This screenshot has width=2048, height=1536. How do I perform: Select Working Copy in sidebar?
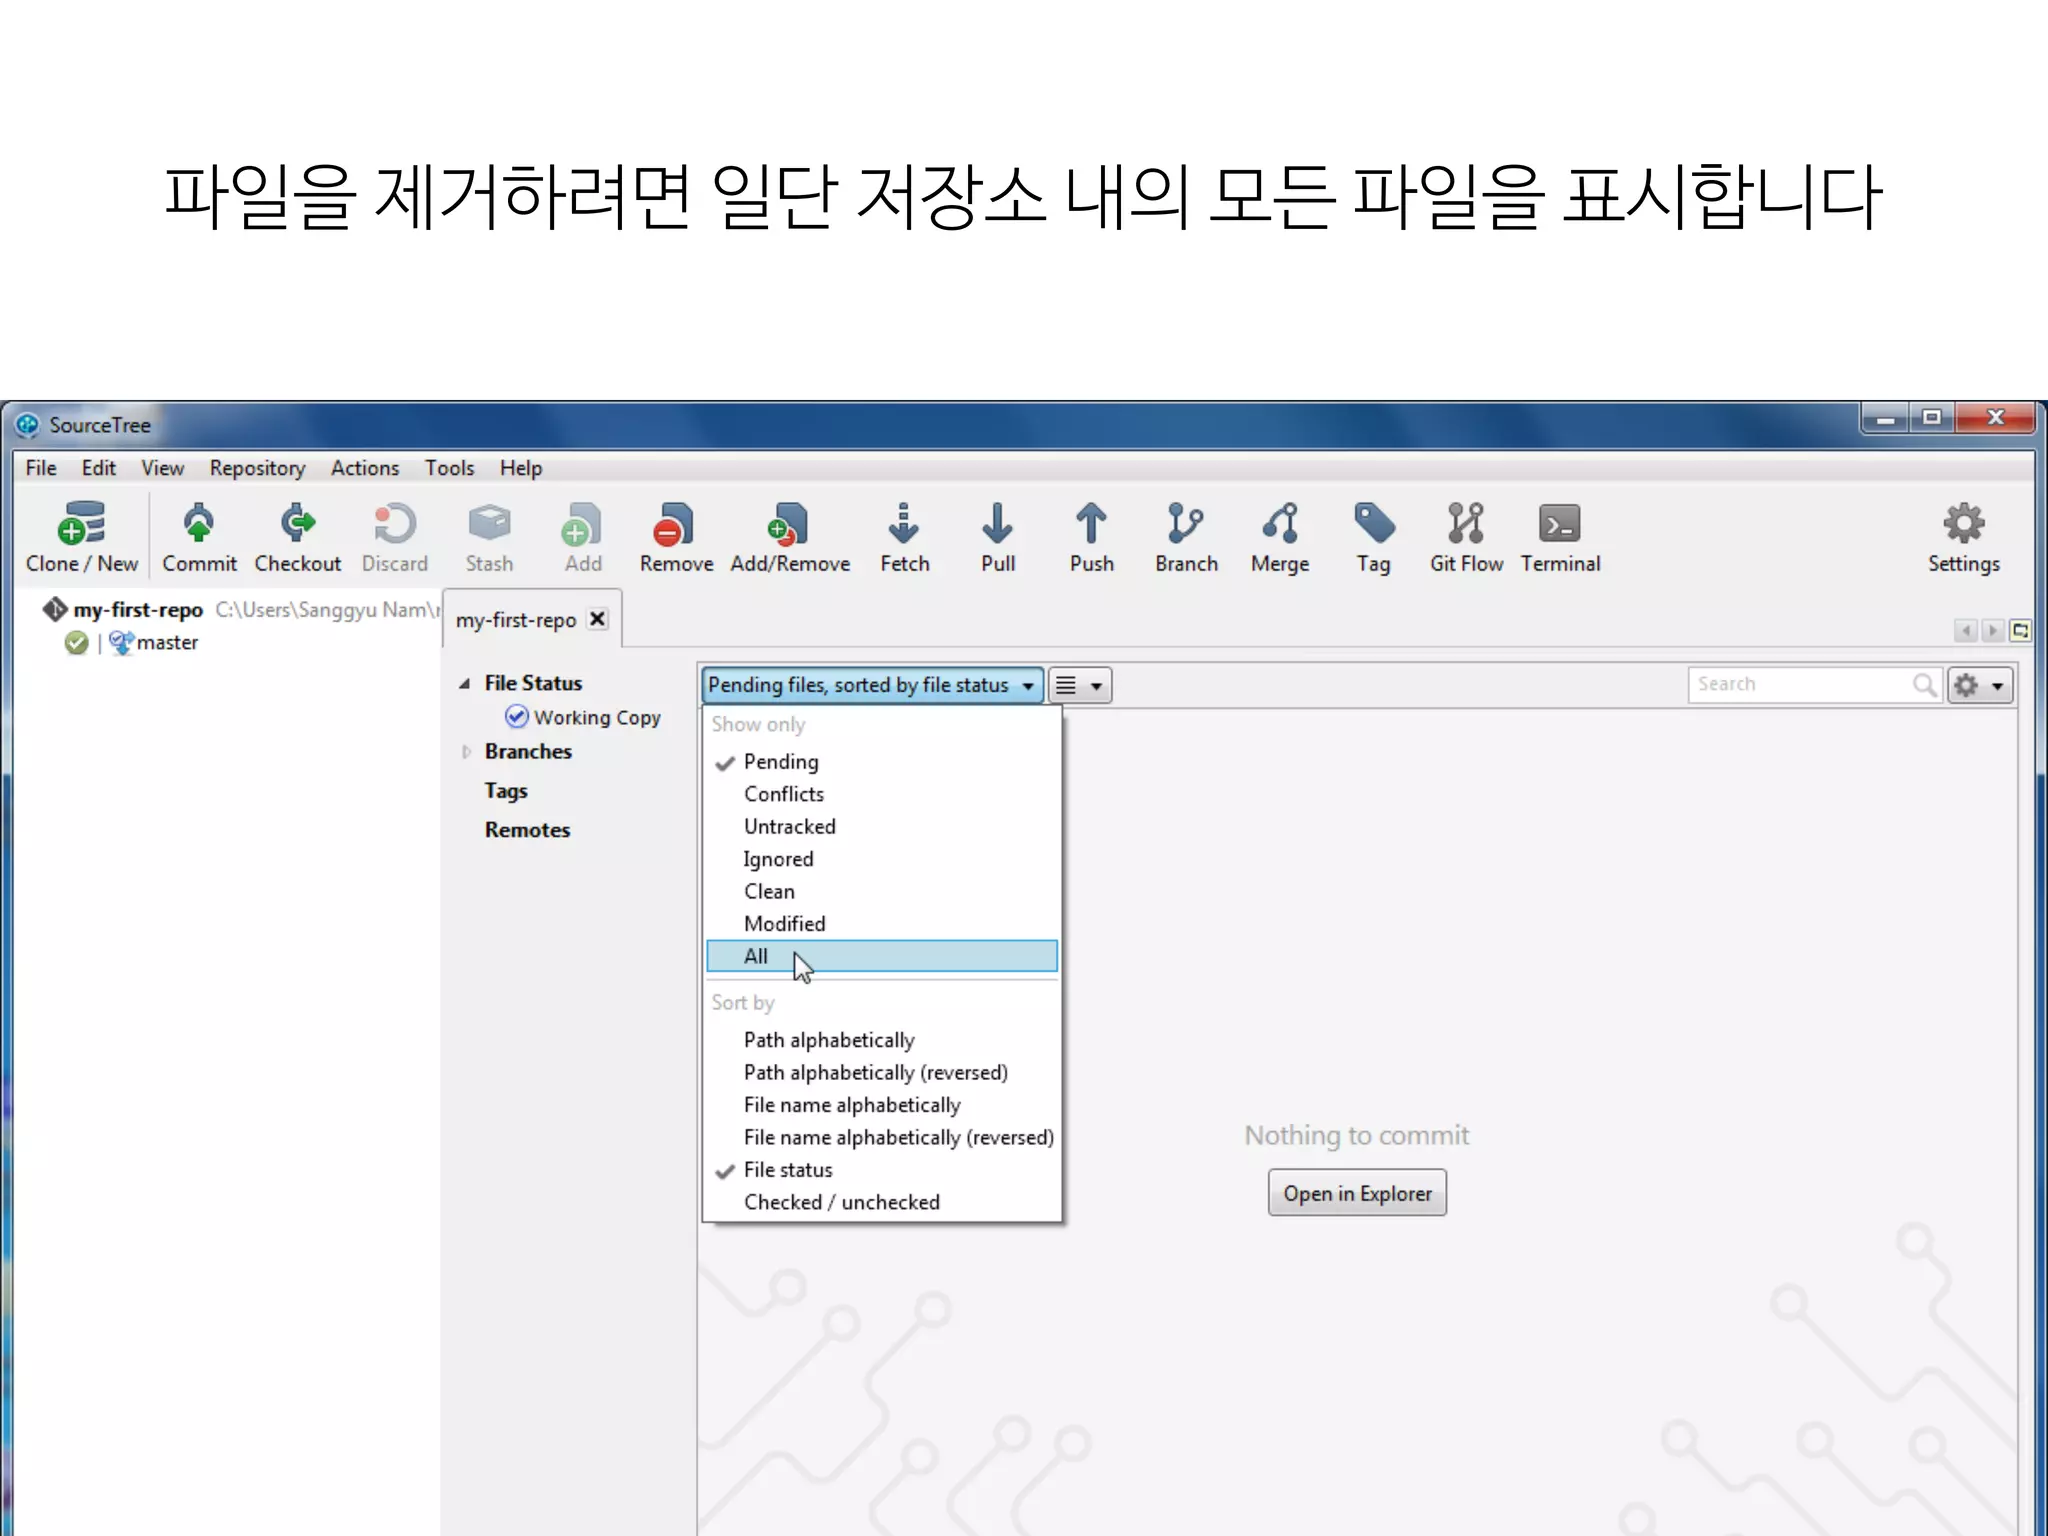(x=584, y=717)
